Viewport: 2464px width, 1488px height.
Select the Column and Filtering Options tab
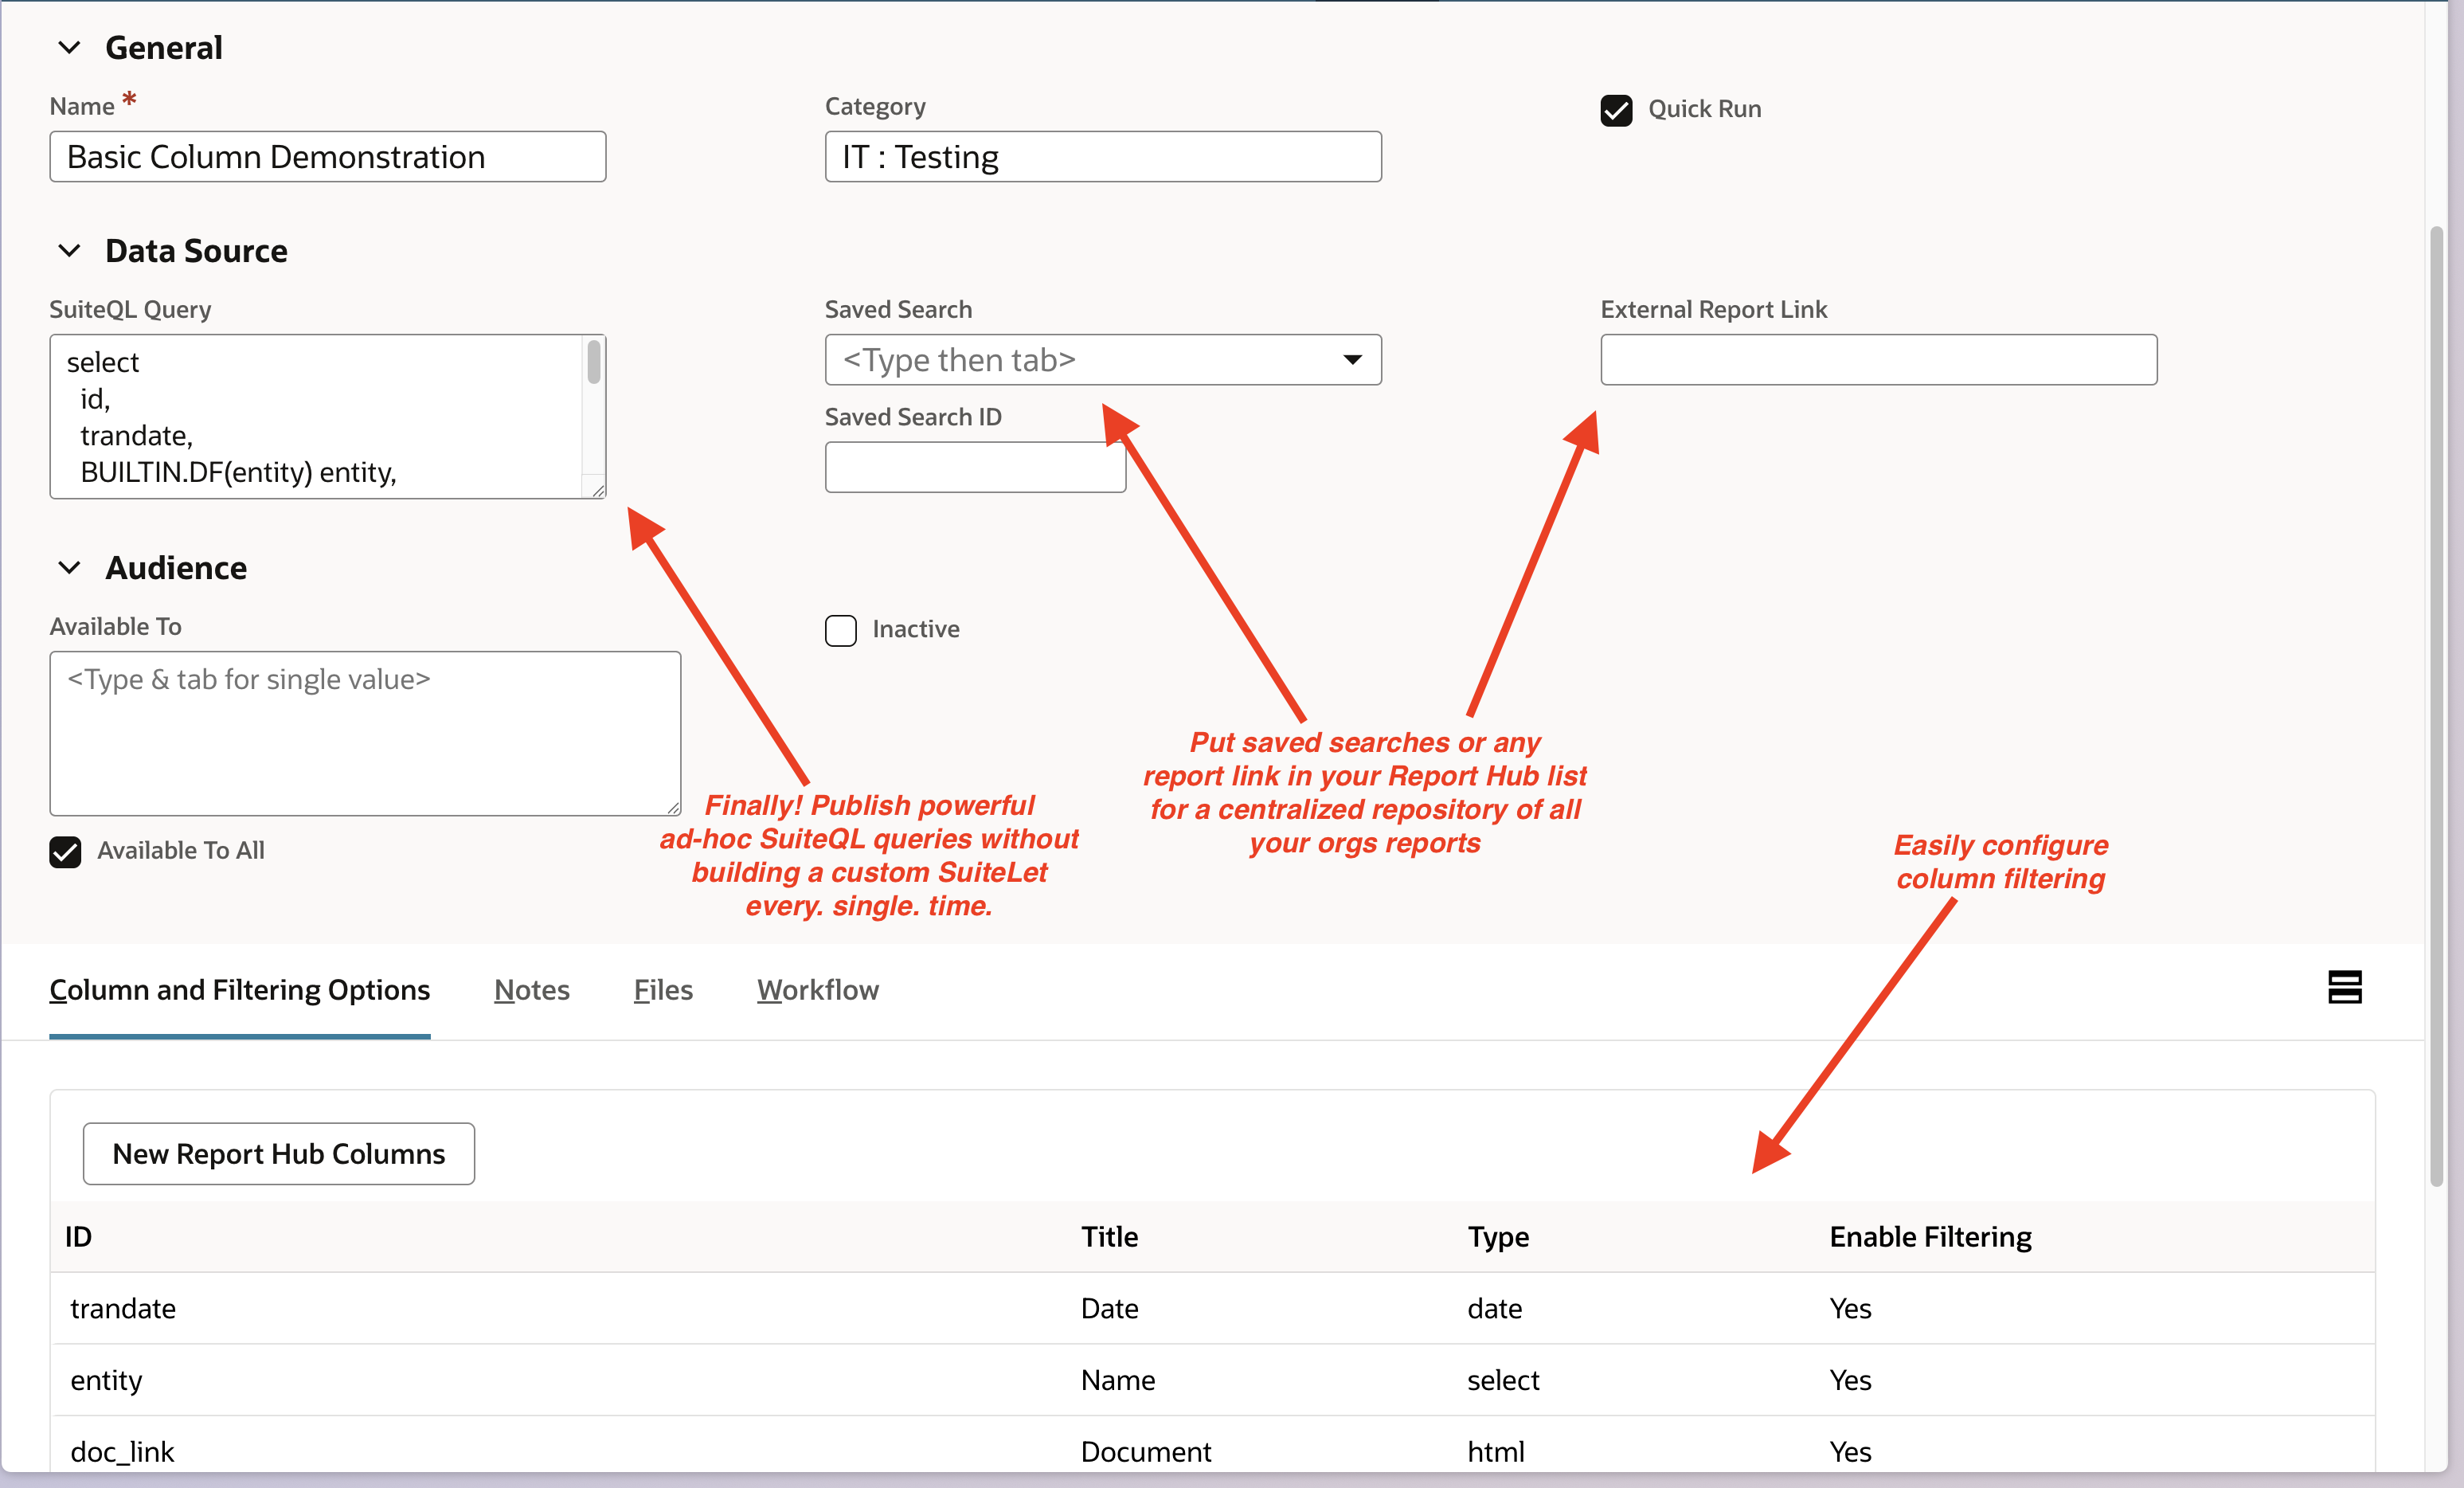click(239, 990)
